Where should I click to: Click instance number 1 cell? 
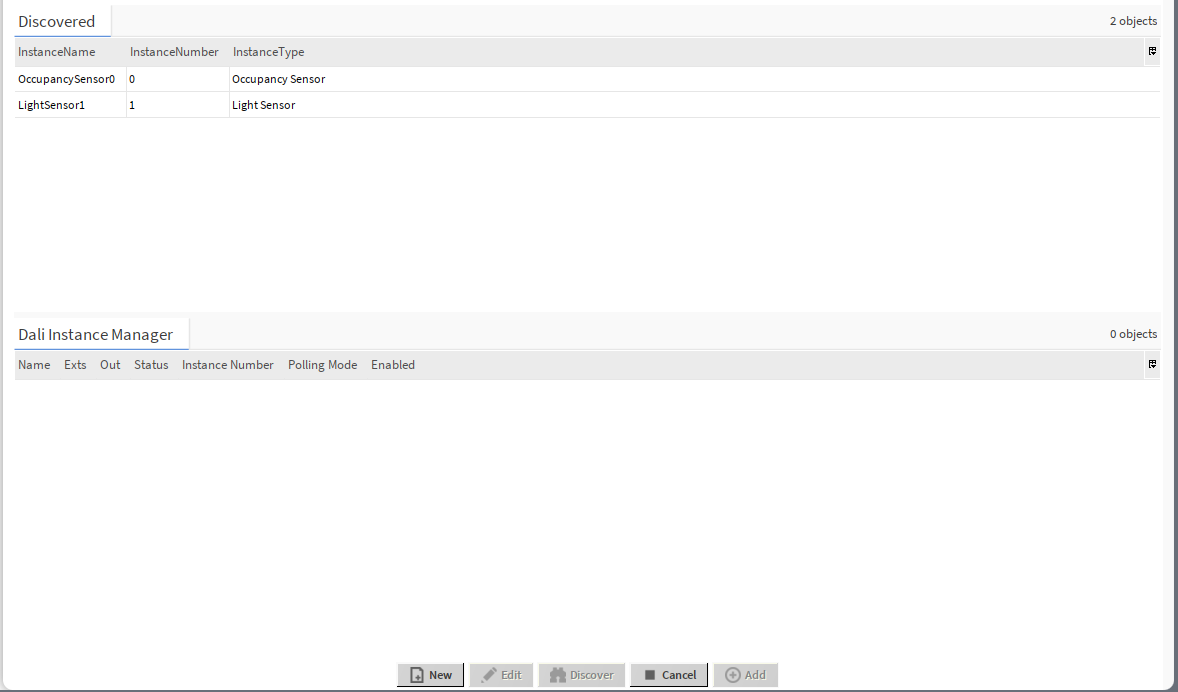[x=177, y=105]
